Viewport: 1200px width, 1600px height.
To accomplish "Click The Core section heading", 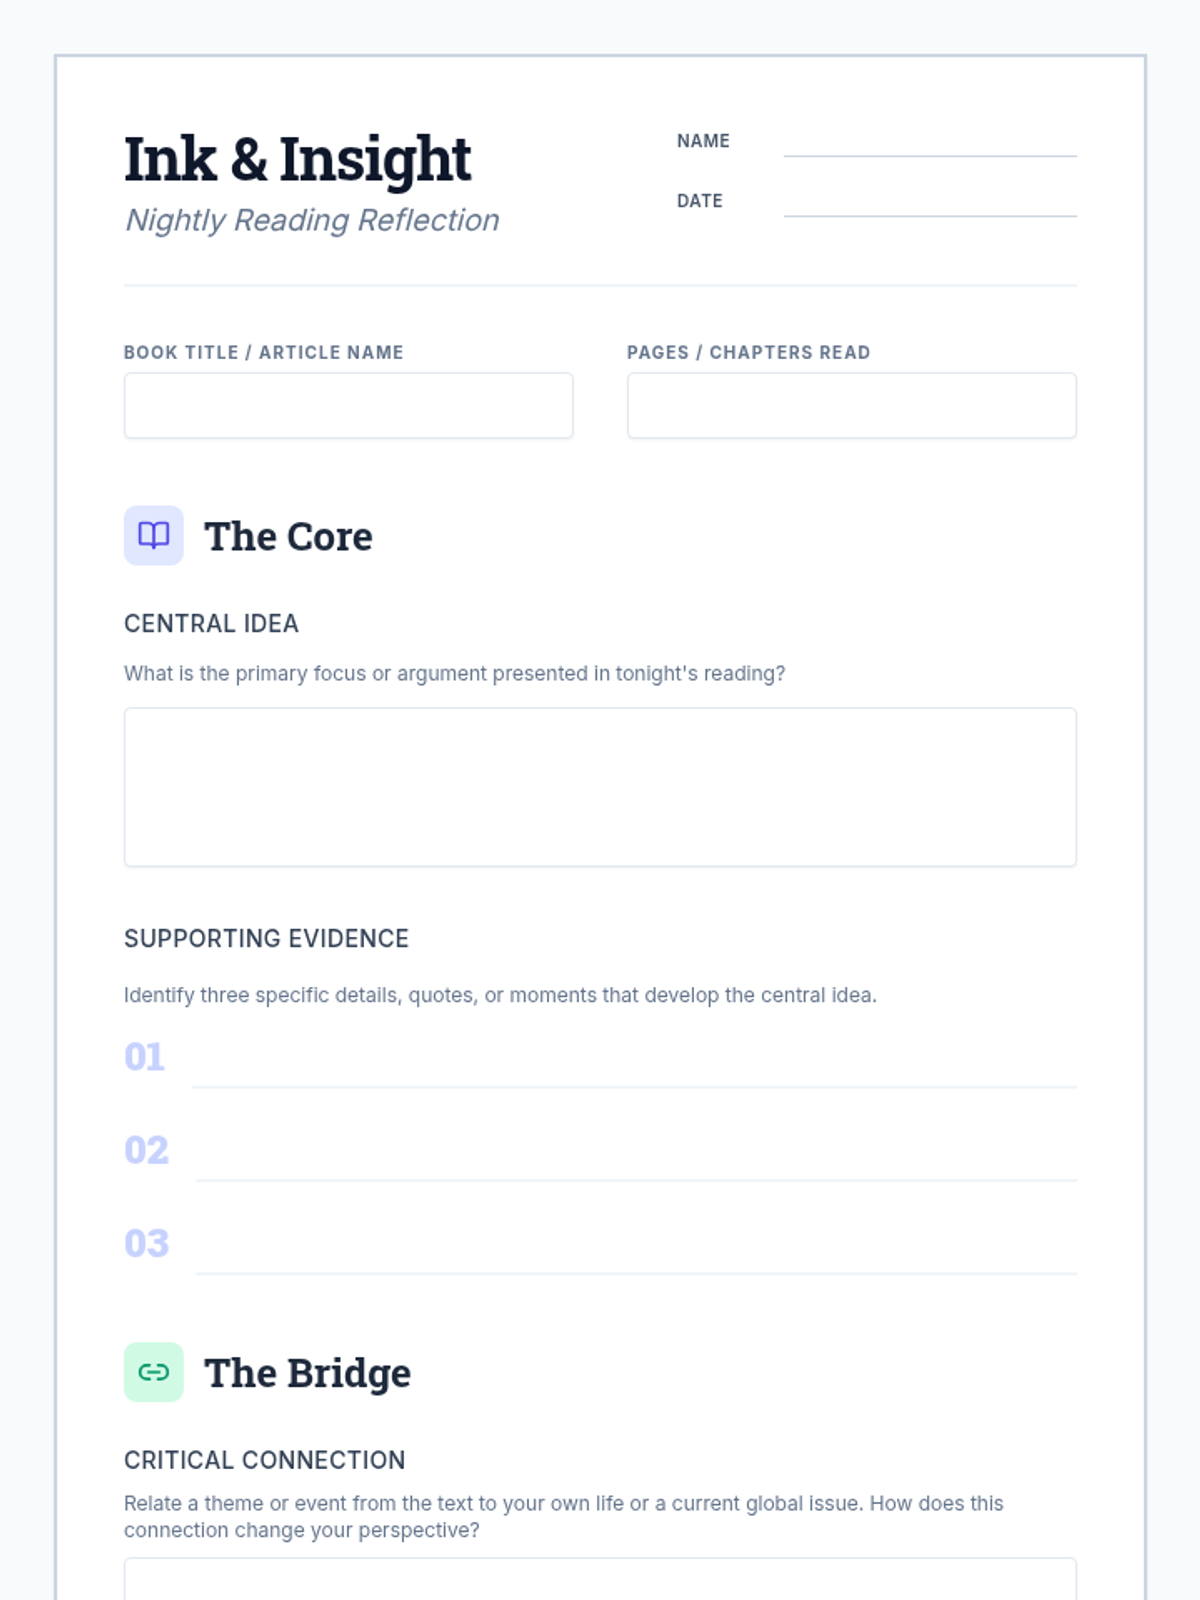I will click(x=288, y=537).
